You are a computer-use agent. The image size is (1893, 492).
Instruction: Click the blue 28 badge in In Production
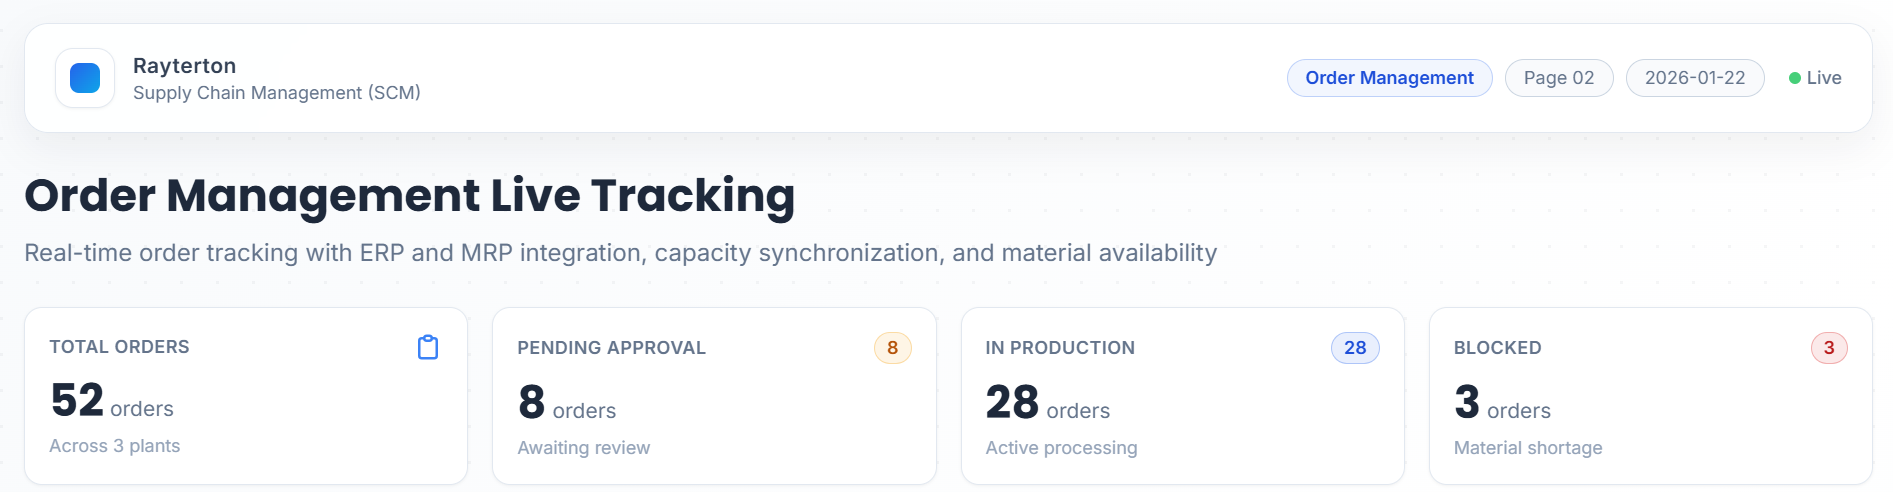pyautogui.click(x=1355, y=348)
